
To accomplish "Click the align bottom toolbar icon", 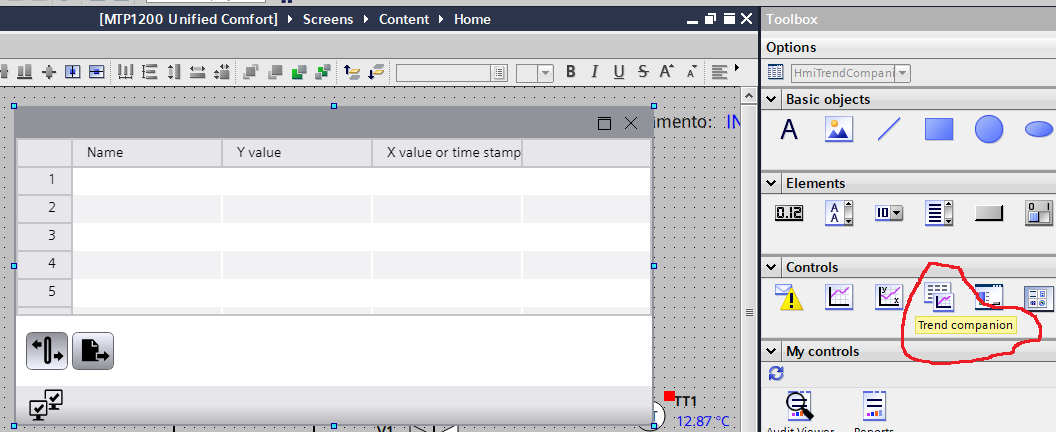I will pos(25,71).
